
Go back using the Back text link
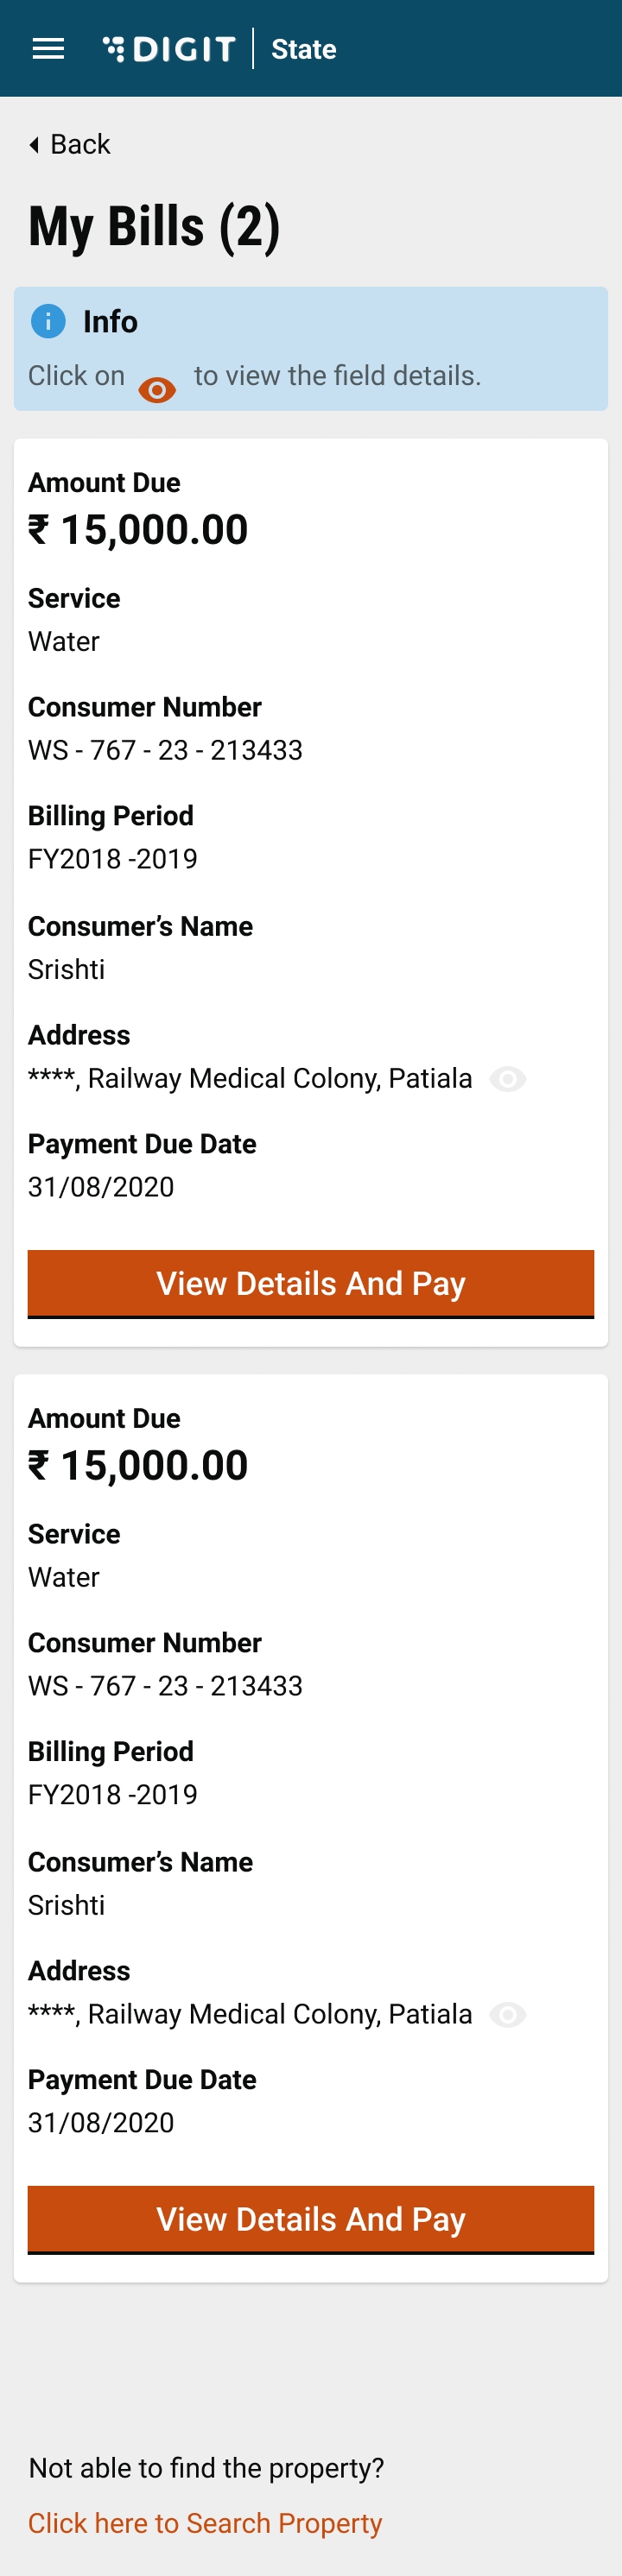point(80,145)
